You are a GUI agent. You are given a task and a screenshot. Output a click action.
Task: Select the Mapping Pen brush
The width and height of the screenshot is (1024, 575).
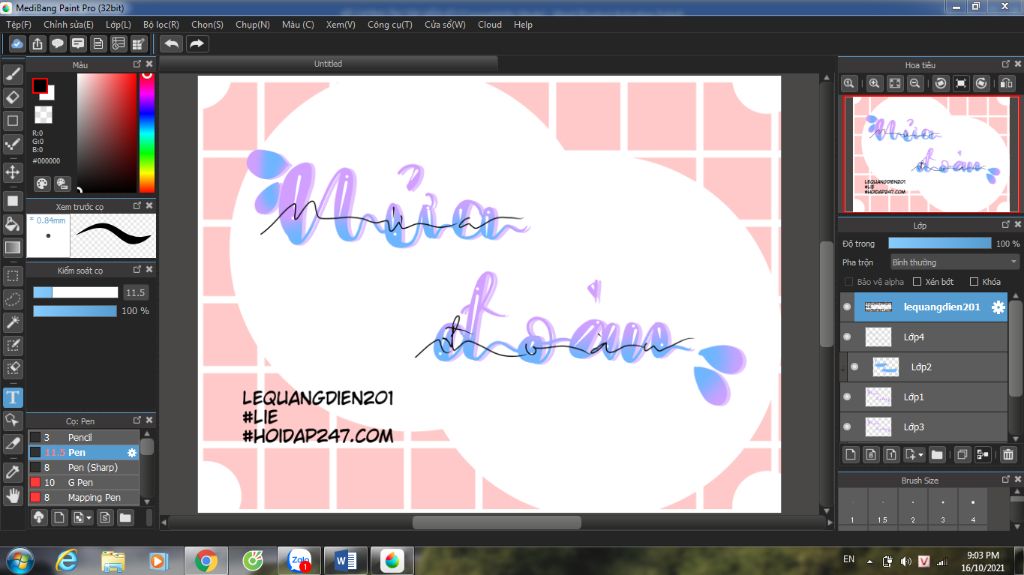(84, 497)
